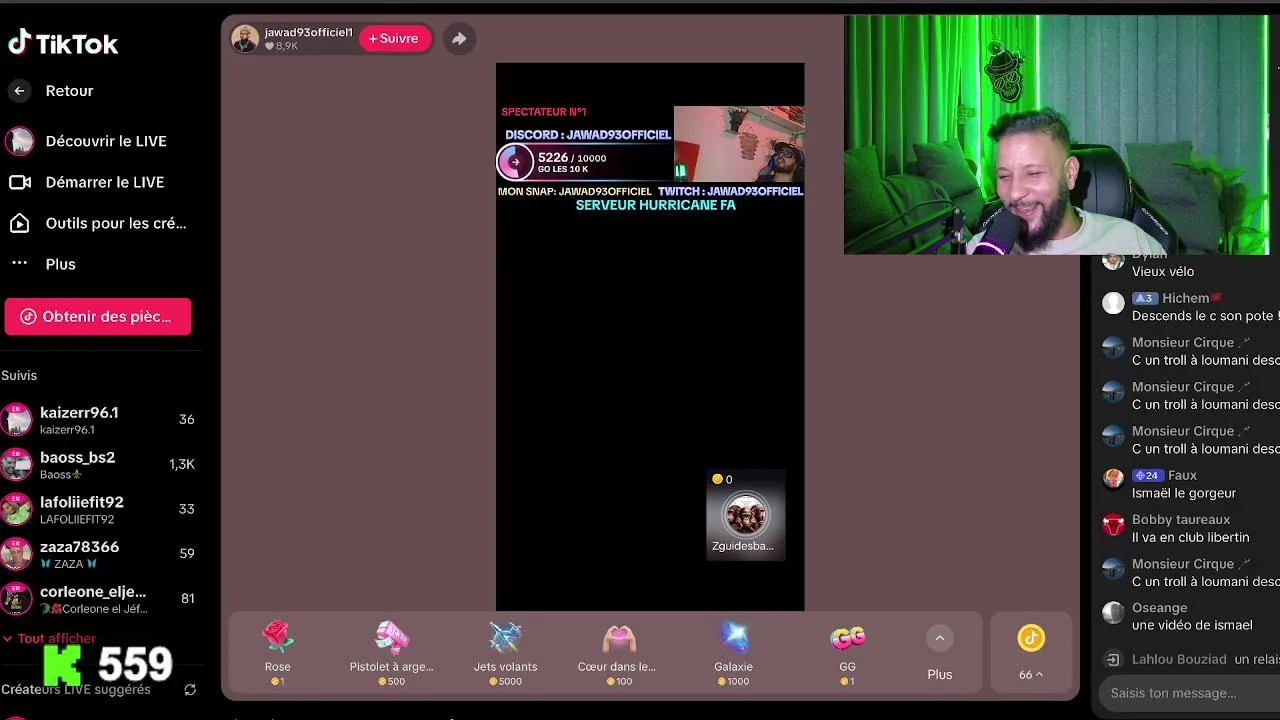This screenshot has width=1280, height=720.
Task: Click une vidéo de ismael message
Action: coord(1192,625)
